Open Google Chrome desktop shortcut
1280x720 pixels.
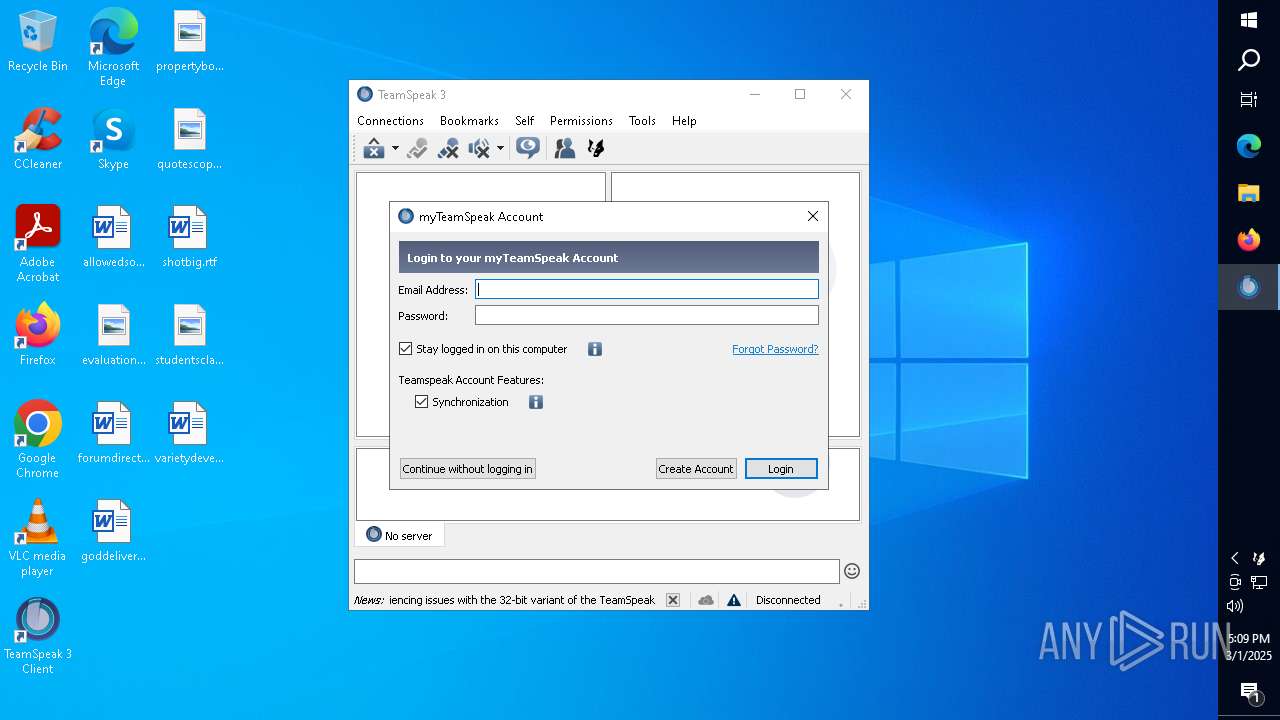pyautogui.click(x=38, y=440)
